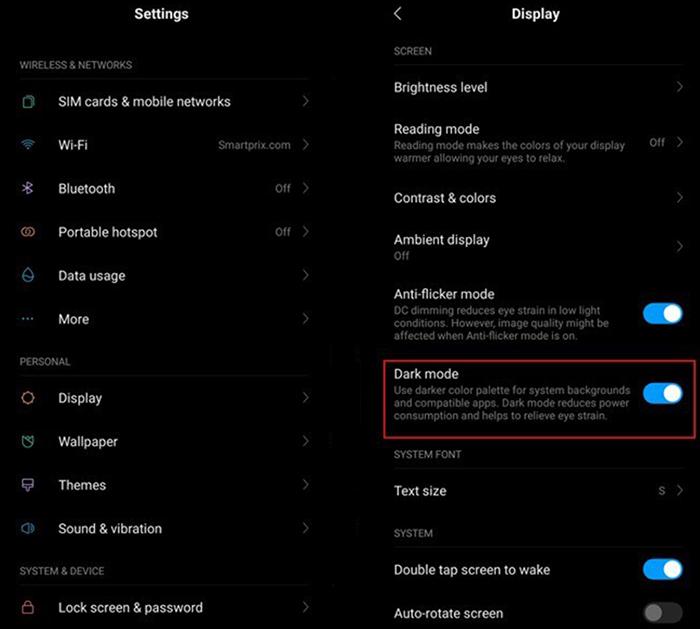Open the More wireless settings entry
The image size is (700, 629).
tap(164, 319)
